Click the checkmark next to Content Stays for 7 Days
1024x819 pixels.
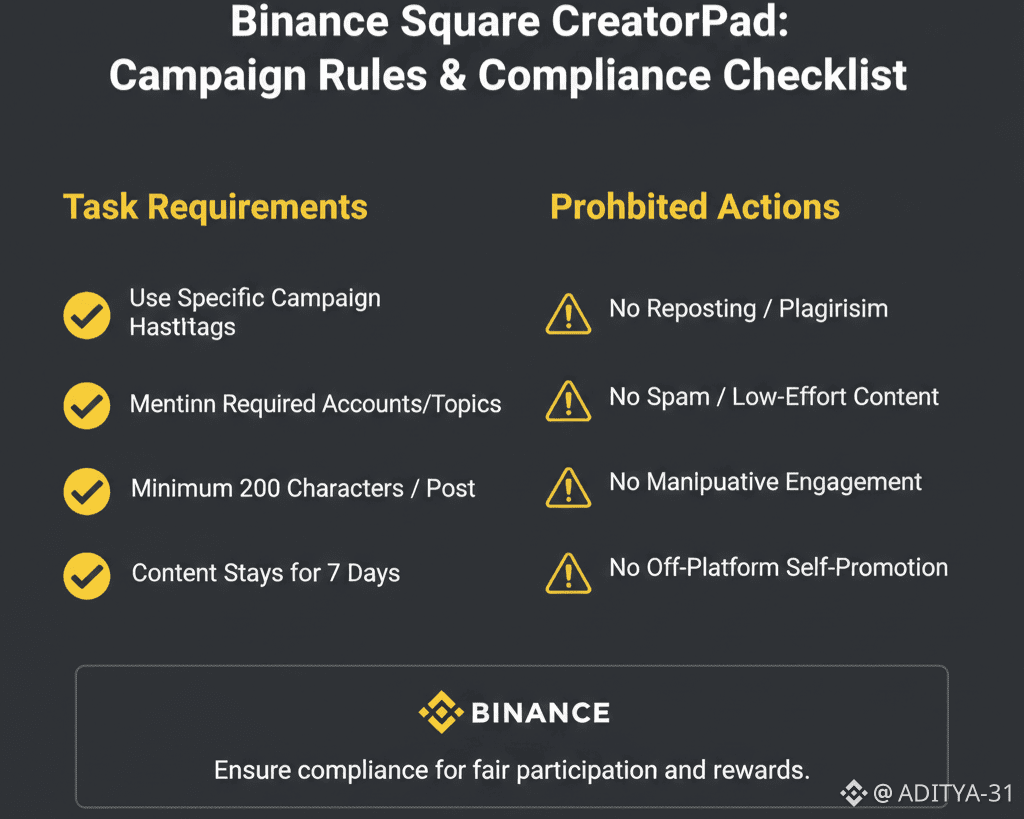tap(87, 575)
